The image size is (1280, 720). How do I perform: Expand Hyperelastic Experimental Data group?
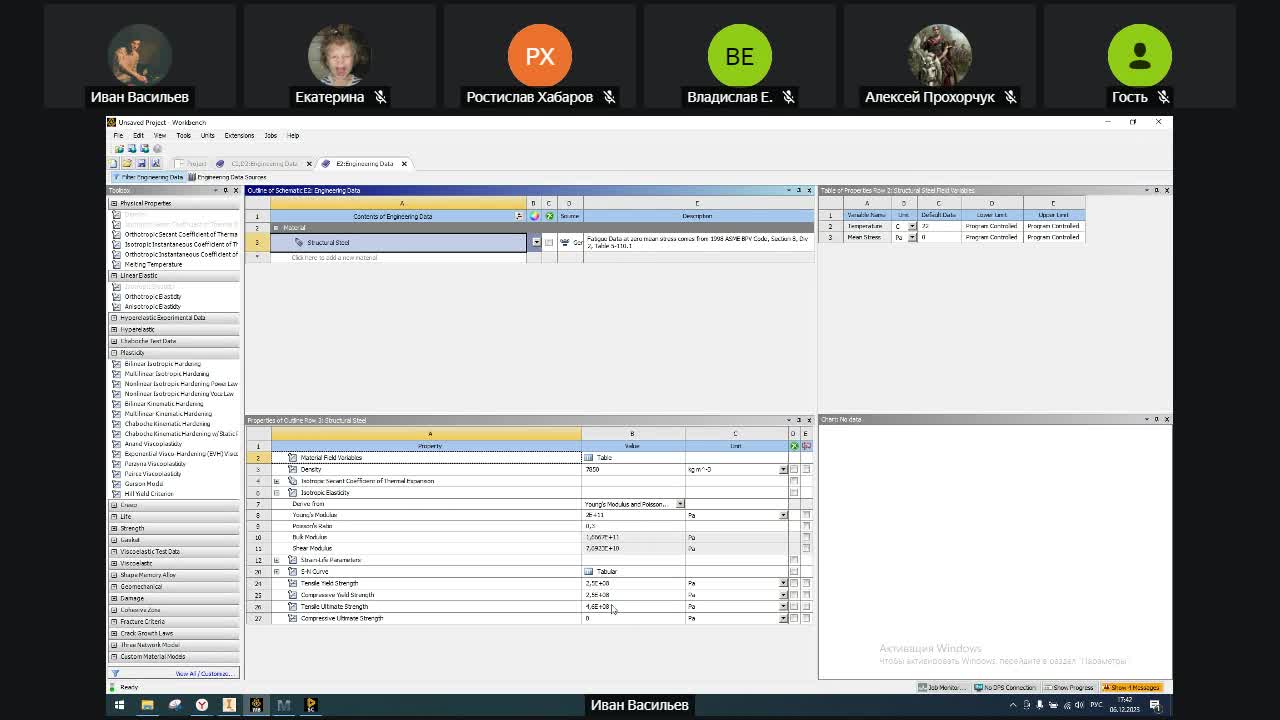point(114,318)
